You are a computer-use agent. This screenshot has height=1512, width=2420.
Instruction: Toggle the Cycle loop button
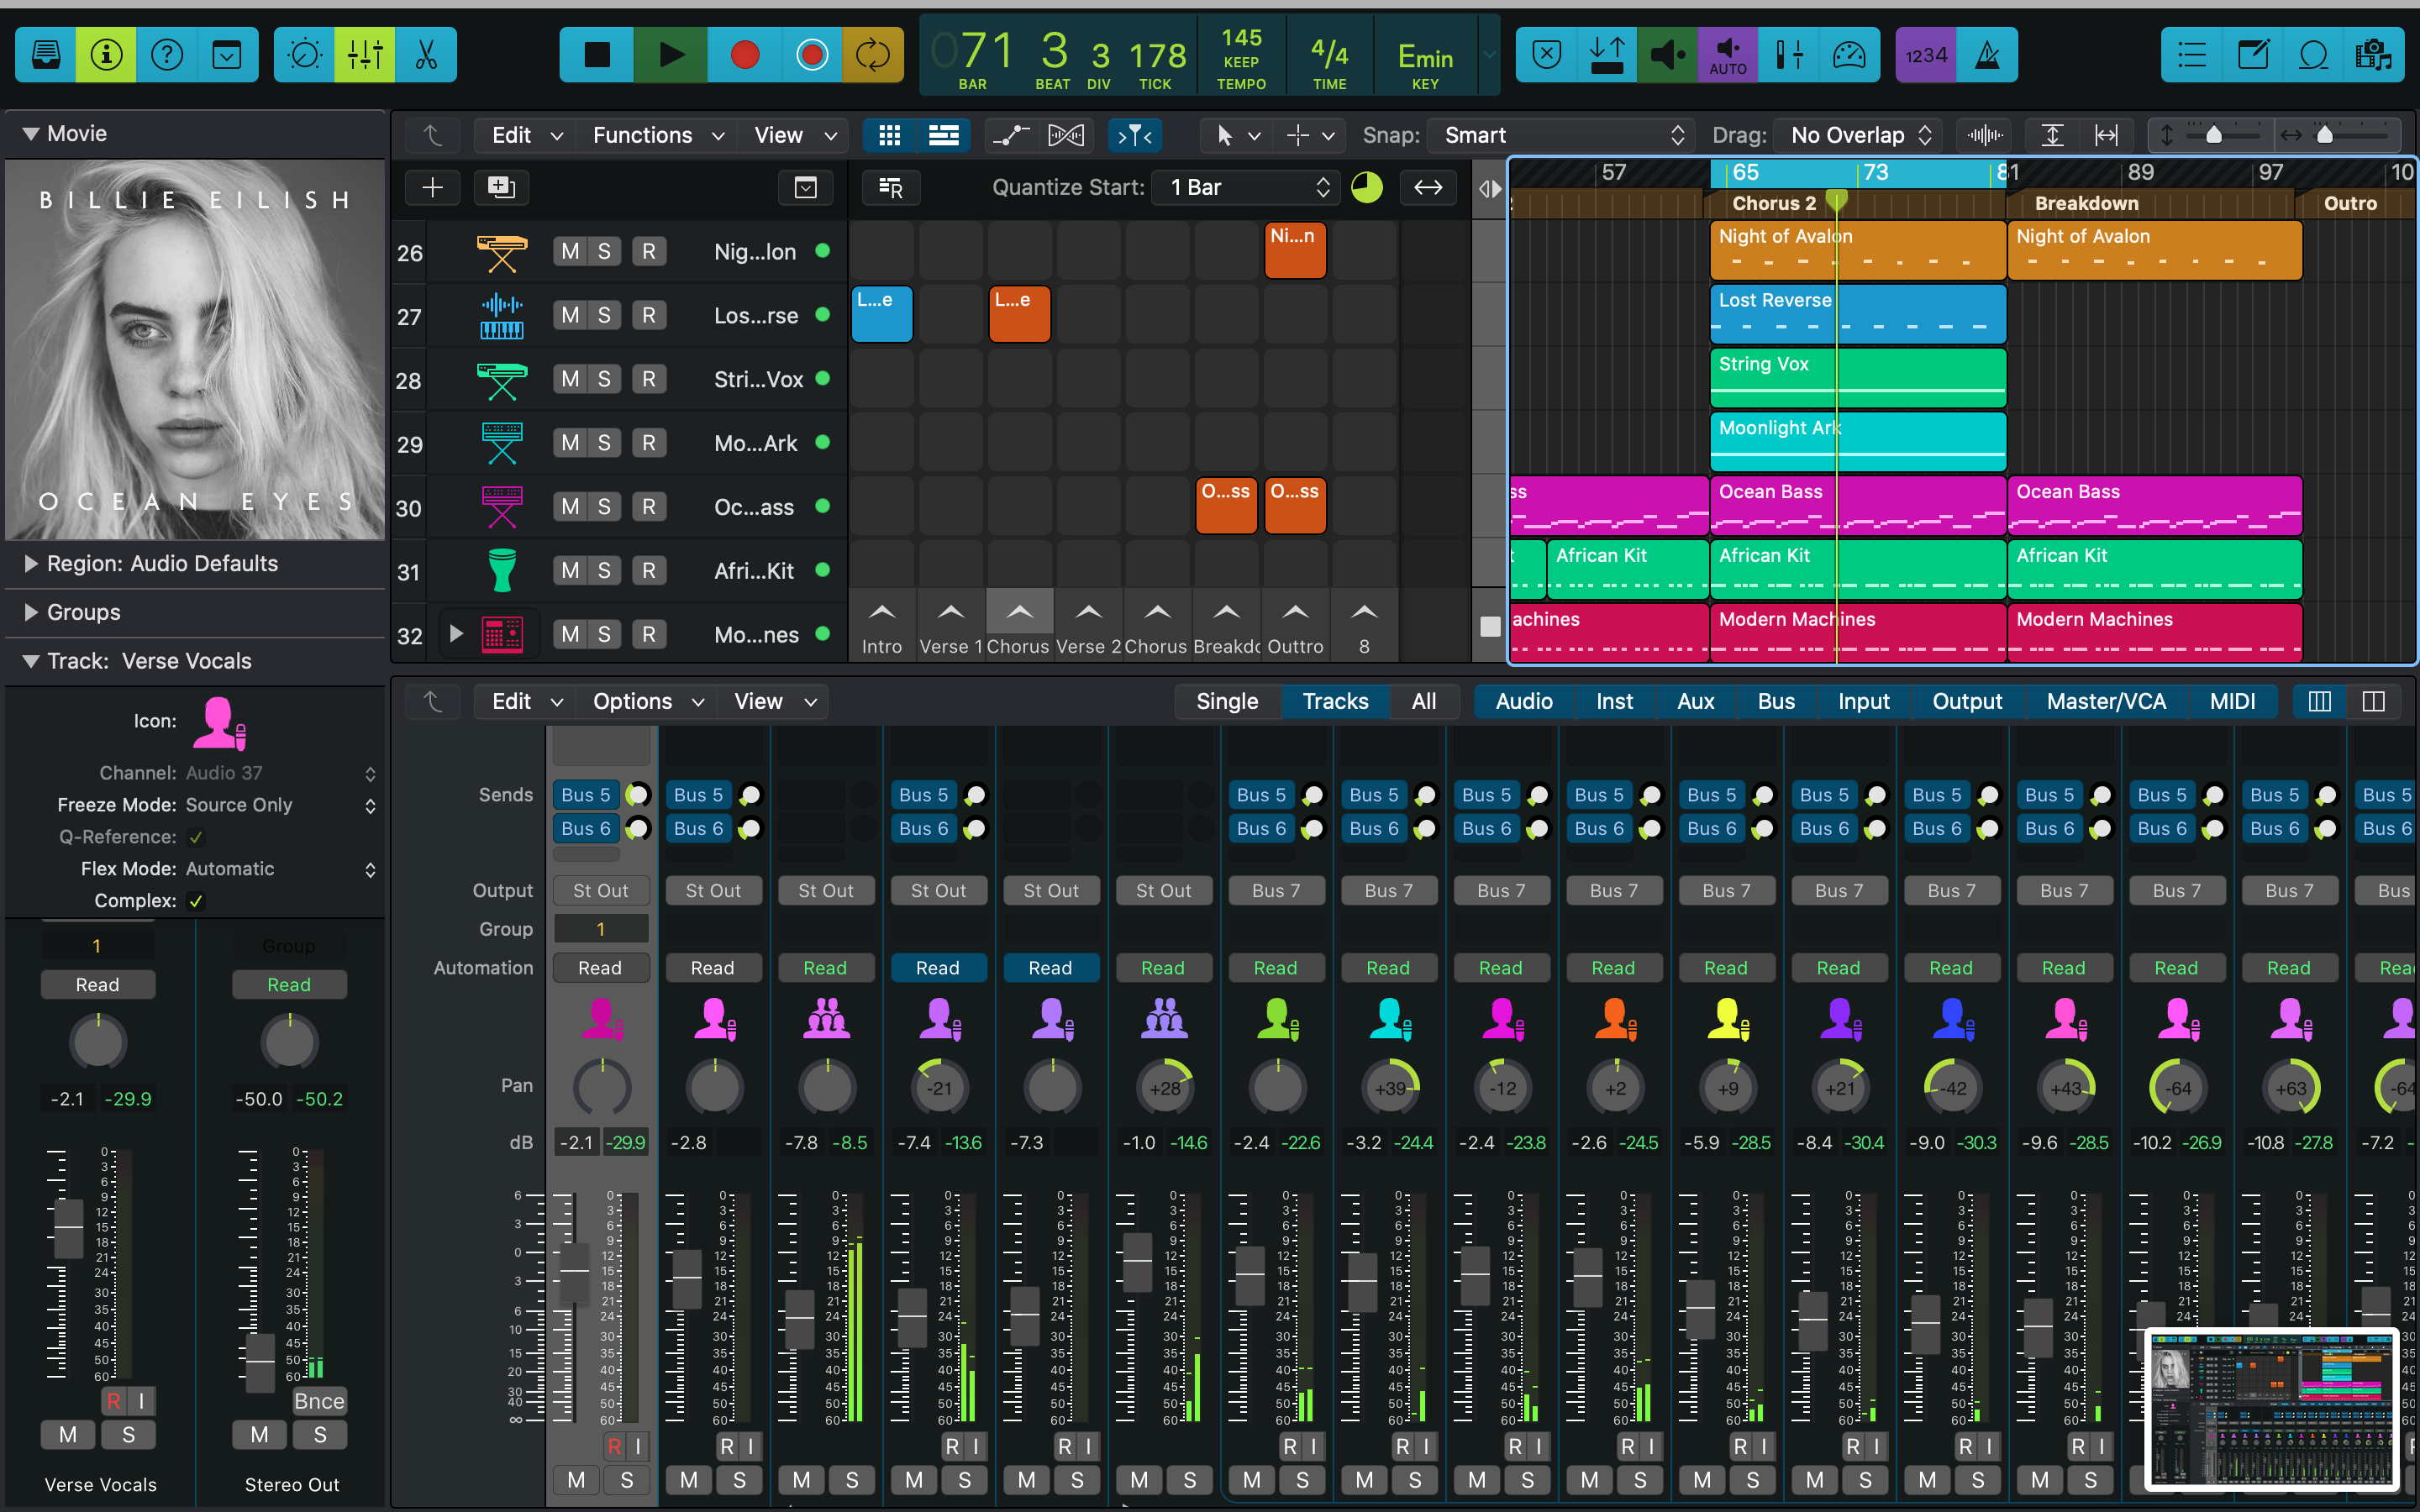click(872, 55)
